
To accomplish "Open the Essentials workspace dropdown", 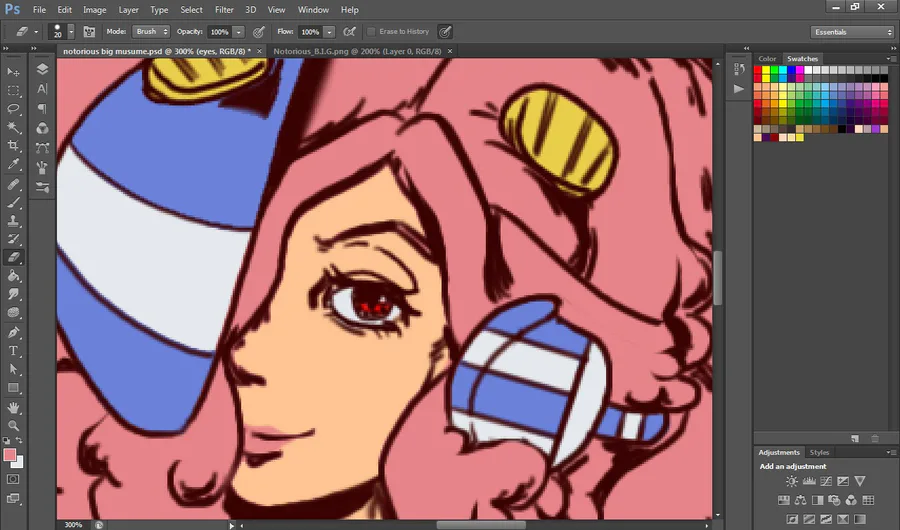I will 852,32.
